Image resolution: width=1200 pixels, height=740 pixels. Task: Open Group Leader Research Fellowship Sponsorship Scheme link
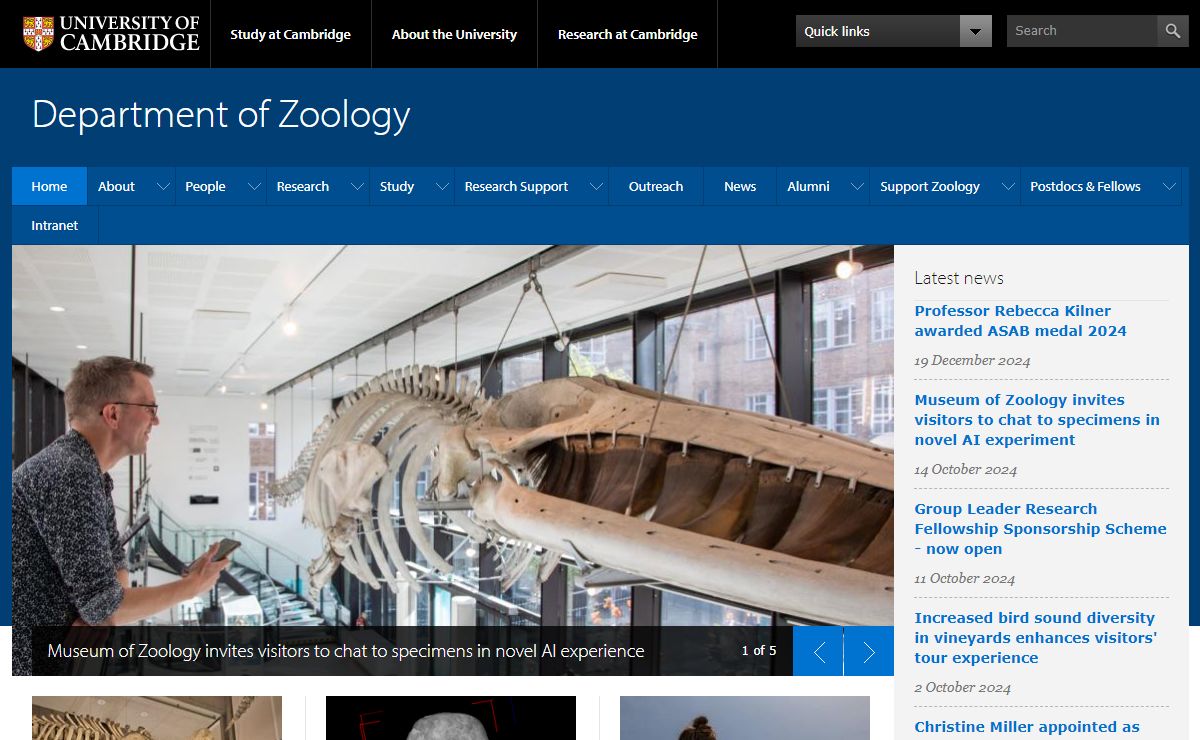pyautogui.click(x=1040, y=529)
